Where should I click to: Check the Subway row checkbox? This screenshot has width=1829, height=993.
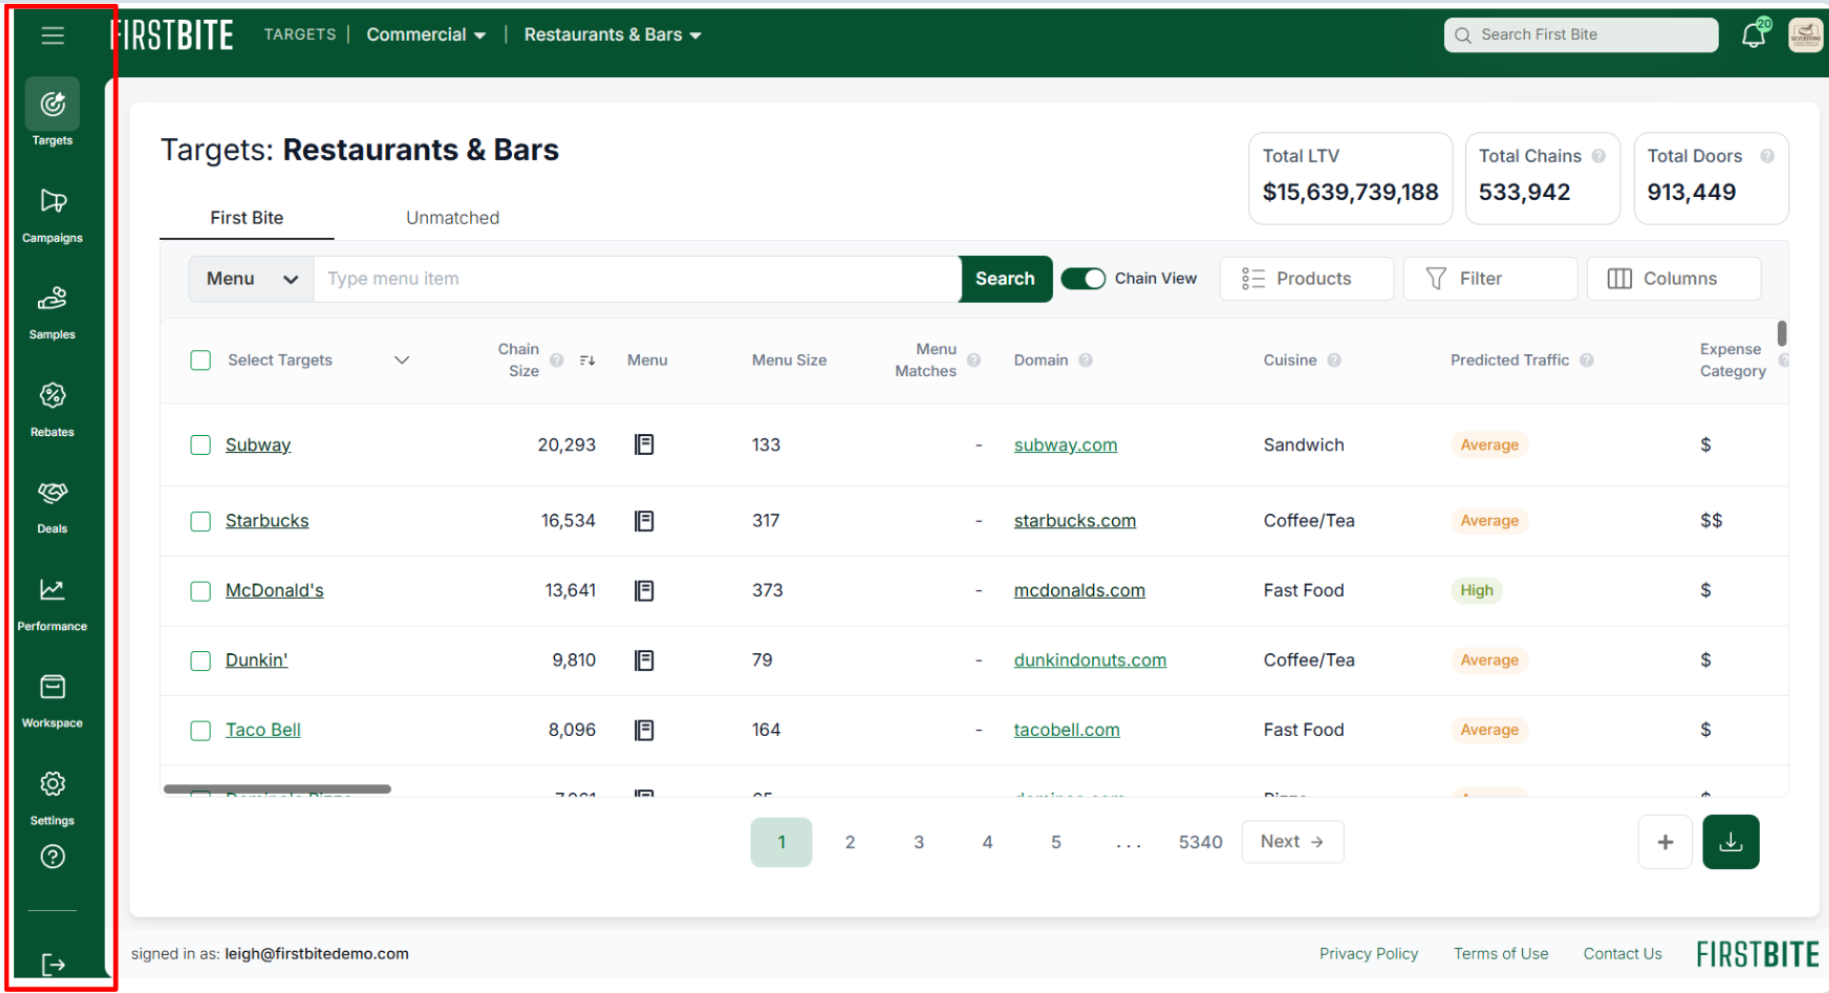pyautogui.click(x=201, y=445)
